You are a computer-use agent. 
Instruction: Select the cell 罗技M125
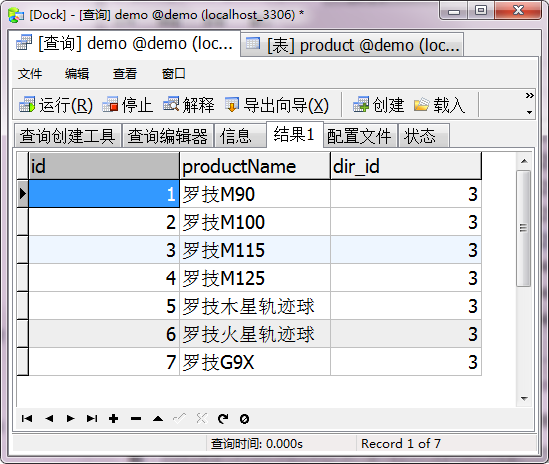(x=255, y=278)
